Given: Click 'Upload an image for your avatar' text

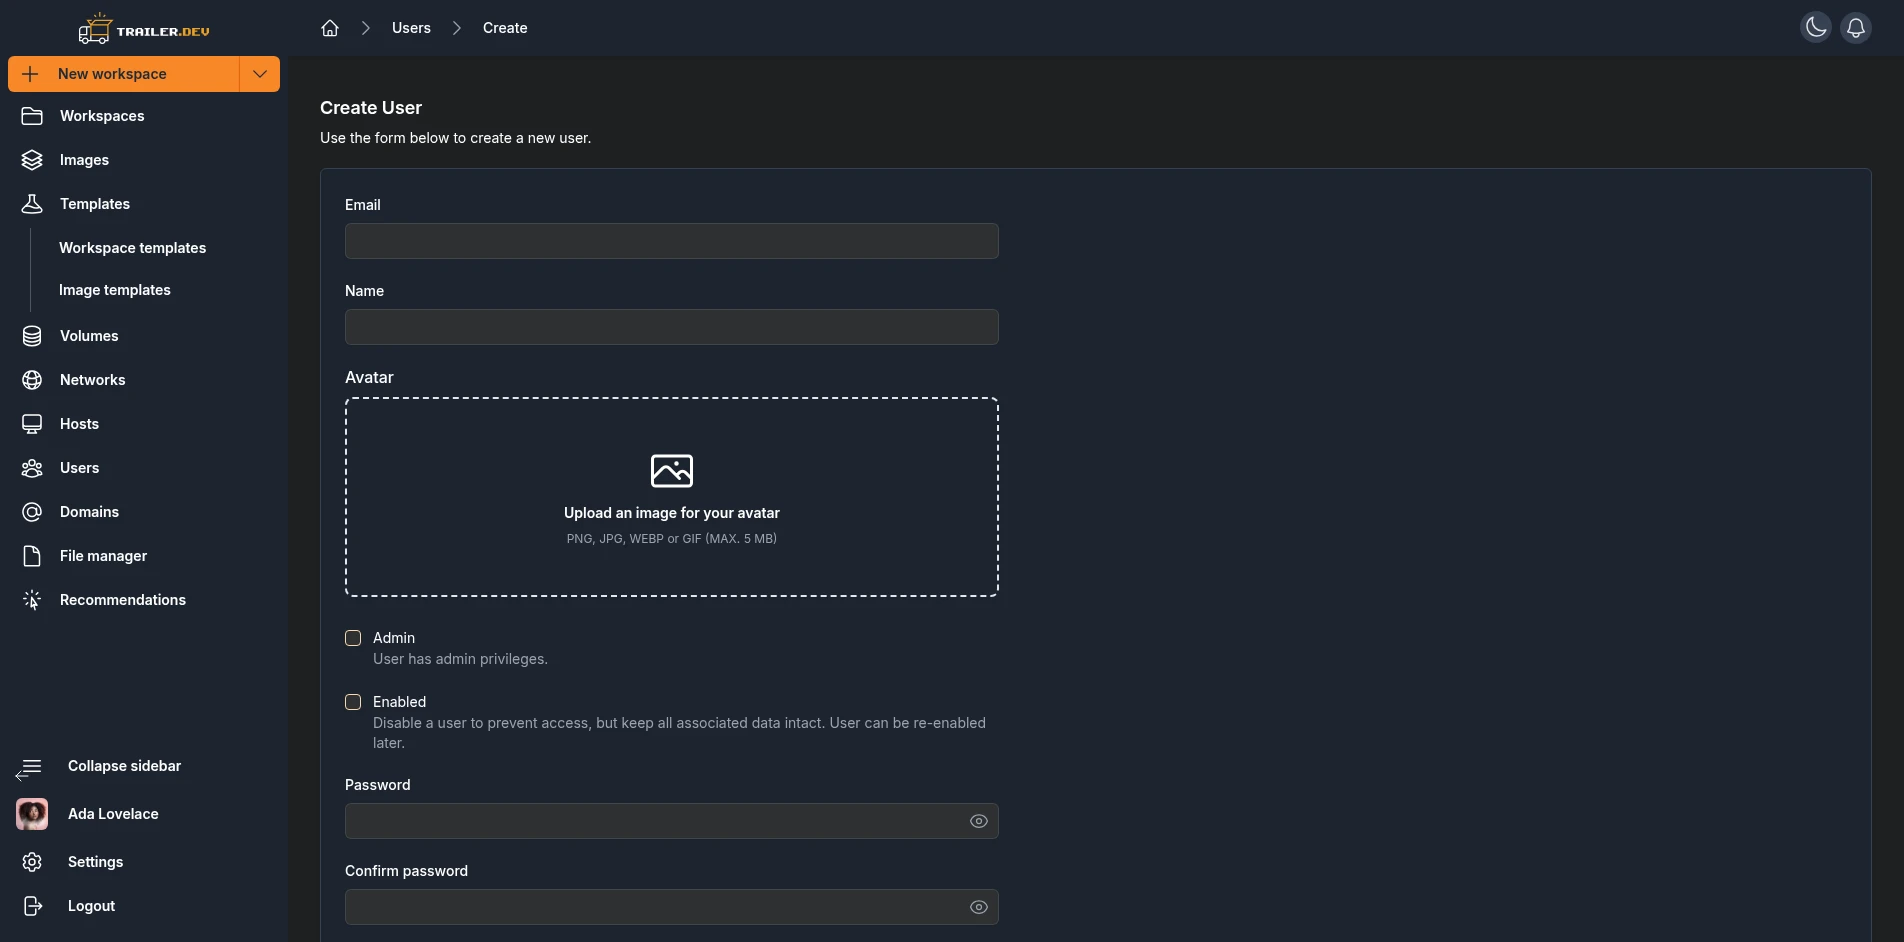Looking at the screenshot, I should (x=672, y=513).
